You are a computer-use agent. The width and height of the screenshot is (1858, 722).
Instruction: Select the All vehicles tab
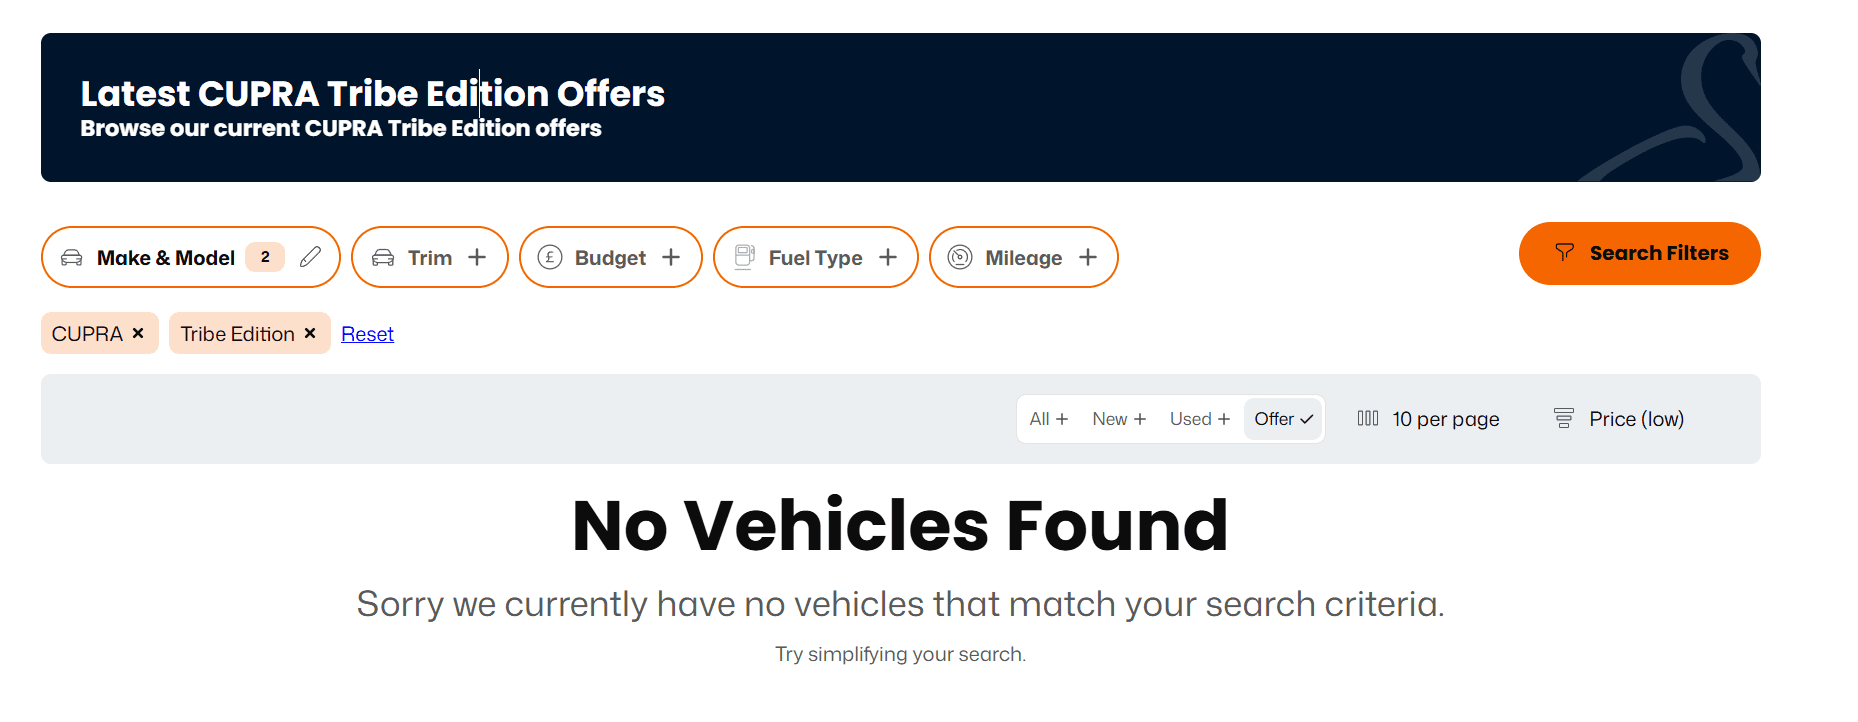(1048, 419)
